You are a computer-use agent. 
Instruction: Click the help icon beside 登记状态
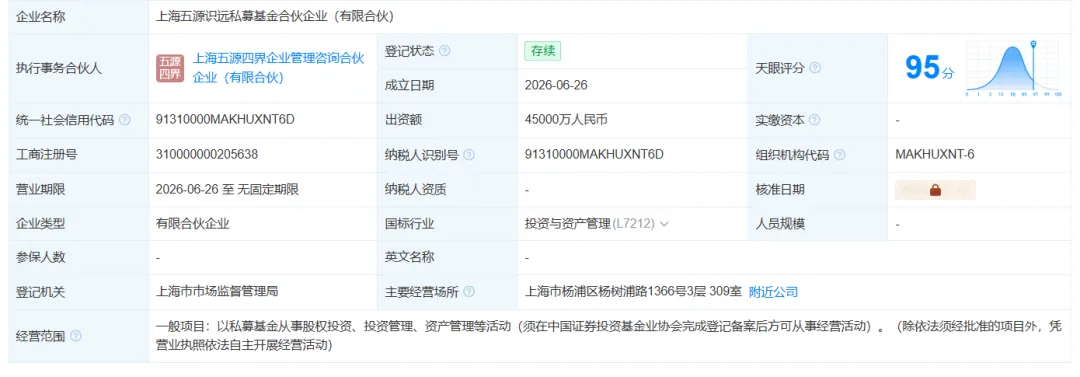coord(445,51)
